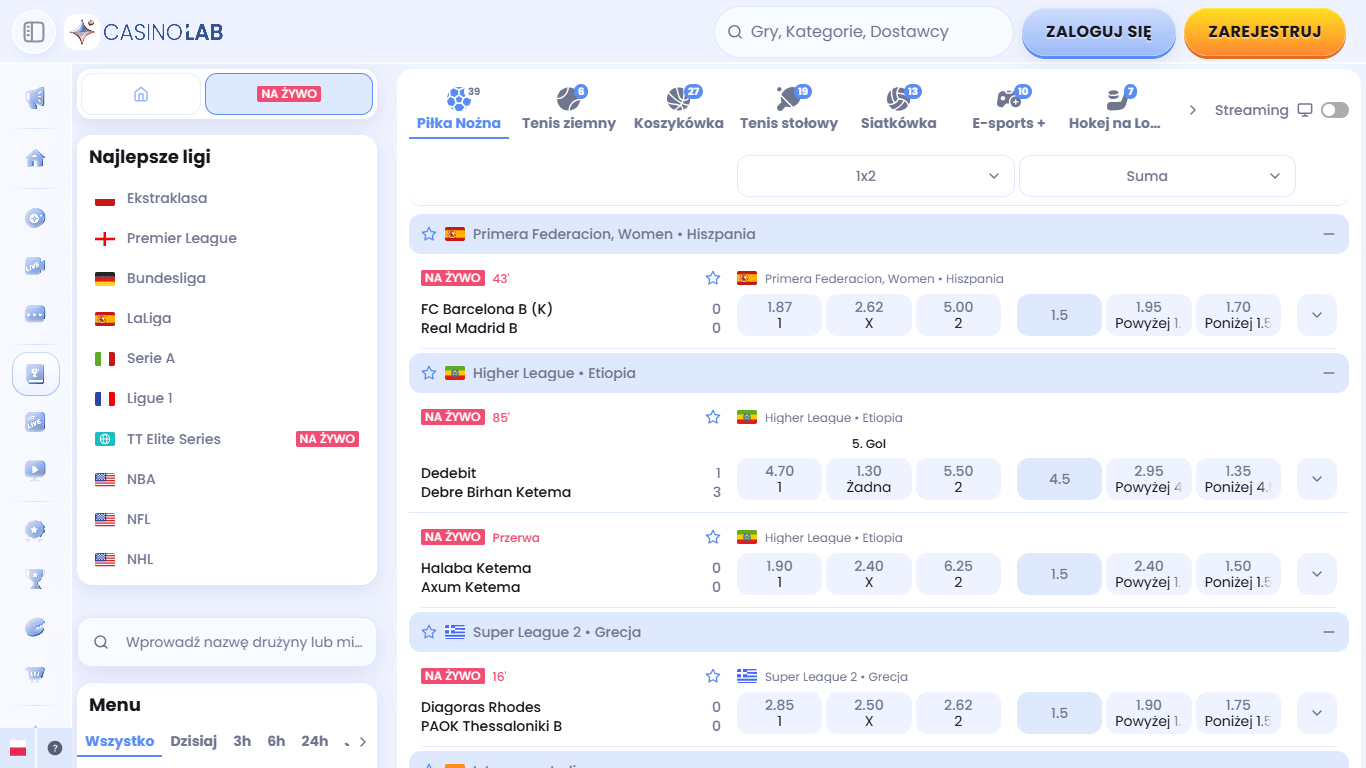Viewport: 1366px width, 768px height.
Task: Open the star badge icon in sidebar
Action: (35, 530)
